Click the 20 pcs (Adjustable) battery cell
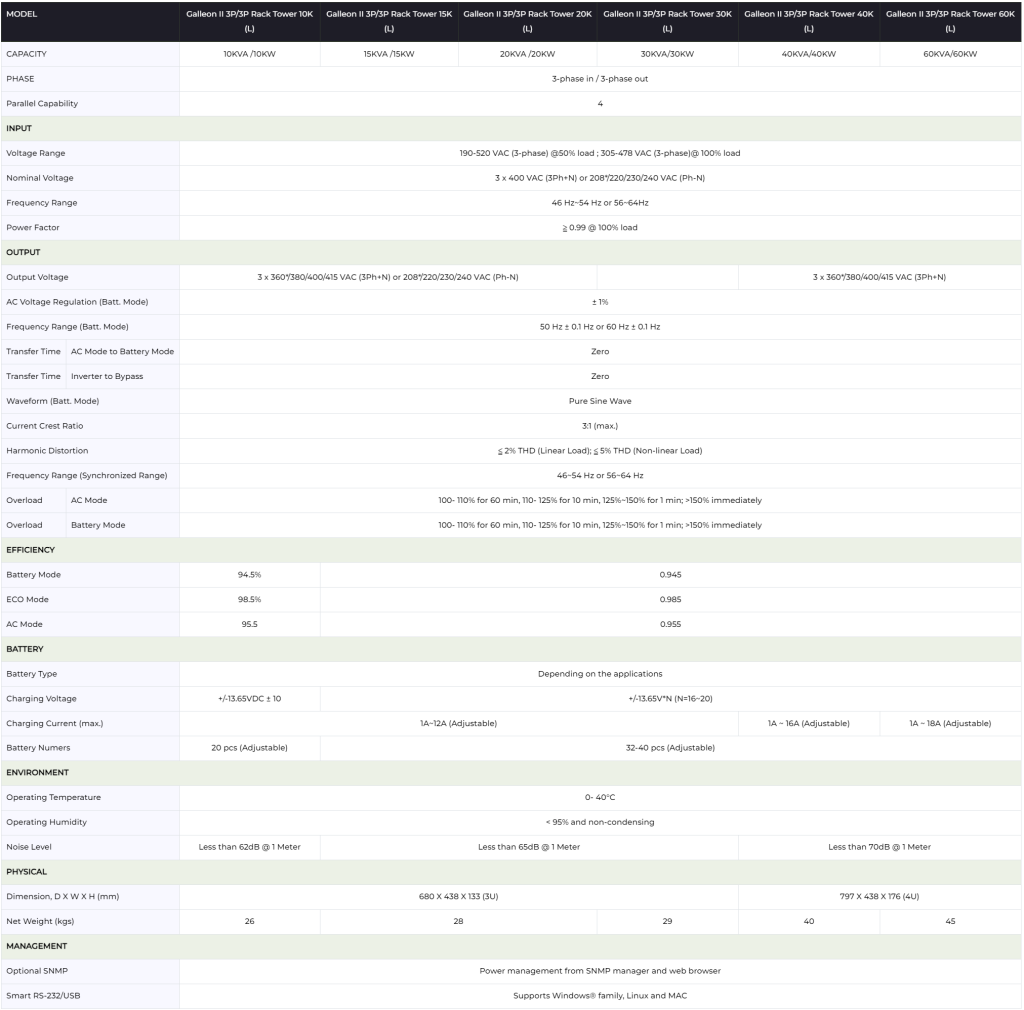1024x1010 pixels. coord(249,748)
